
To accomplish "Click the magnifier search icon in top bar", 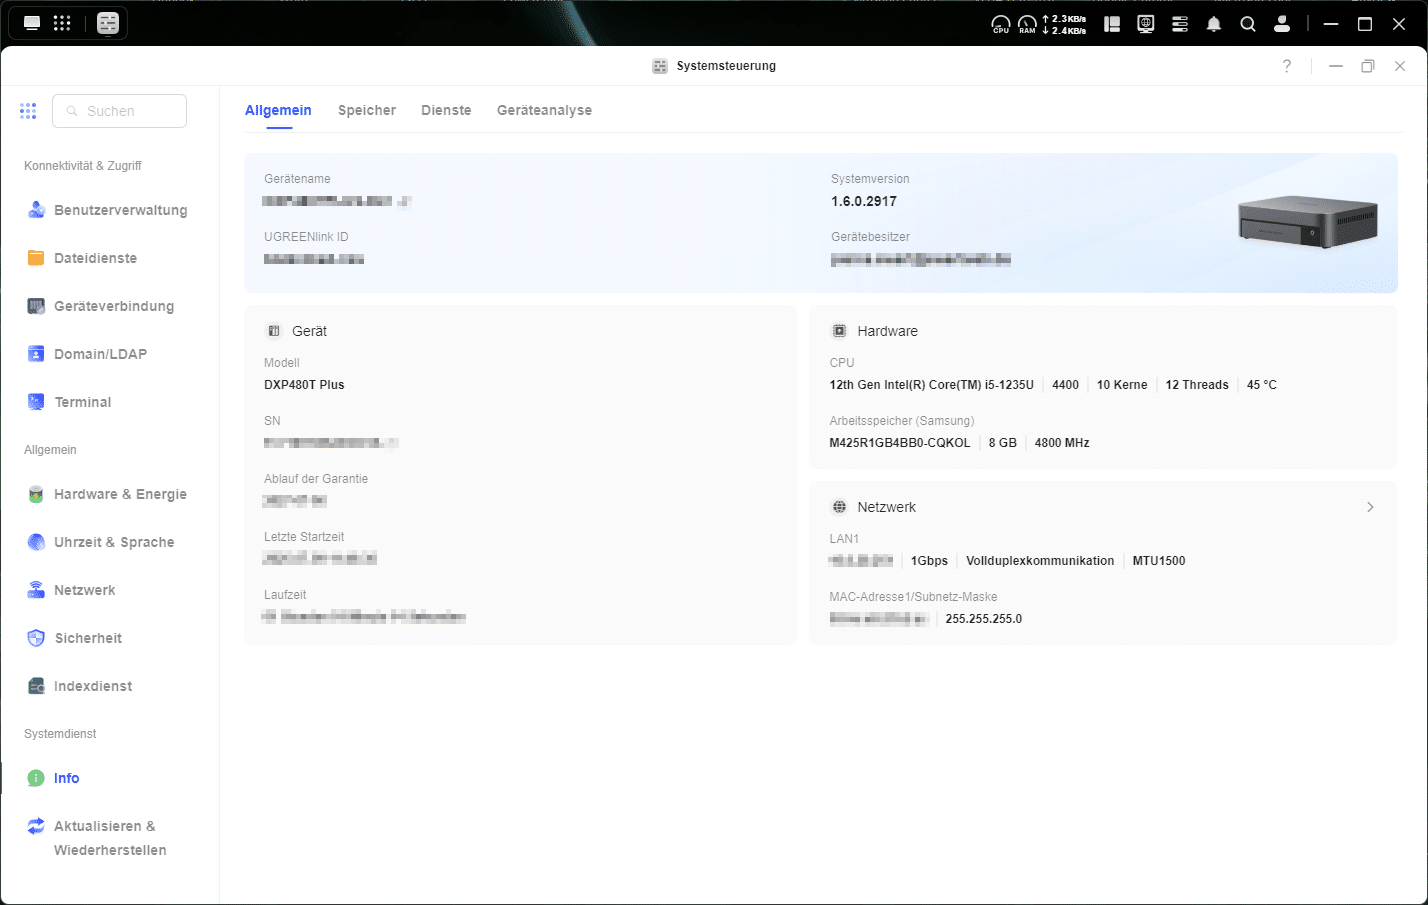I will [1247, 24].
